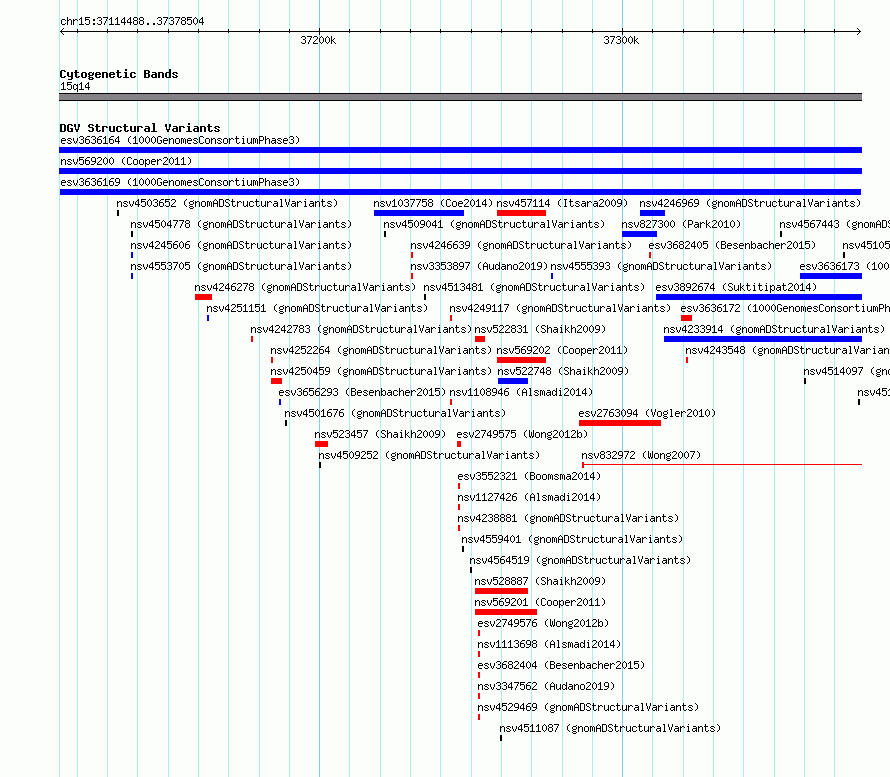Click blue bar under nsv522748
Image resolution: width=890 pixels, height=777 pixels.
tap(513, 381)
